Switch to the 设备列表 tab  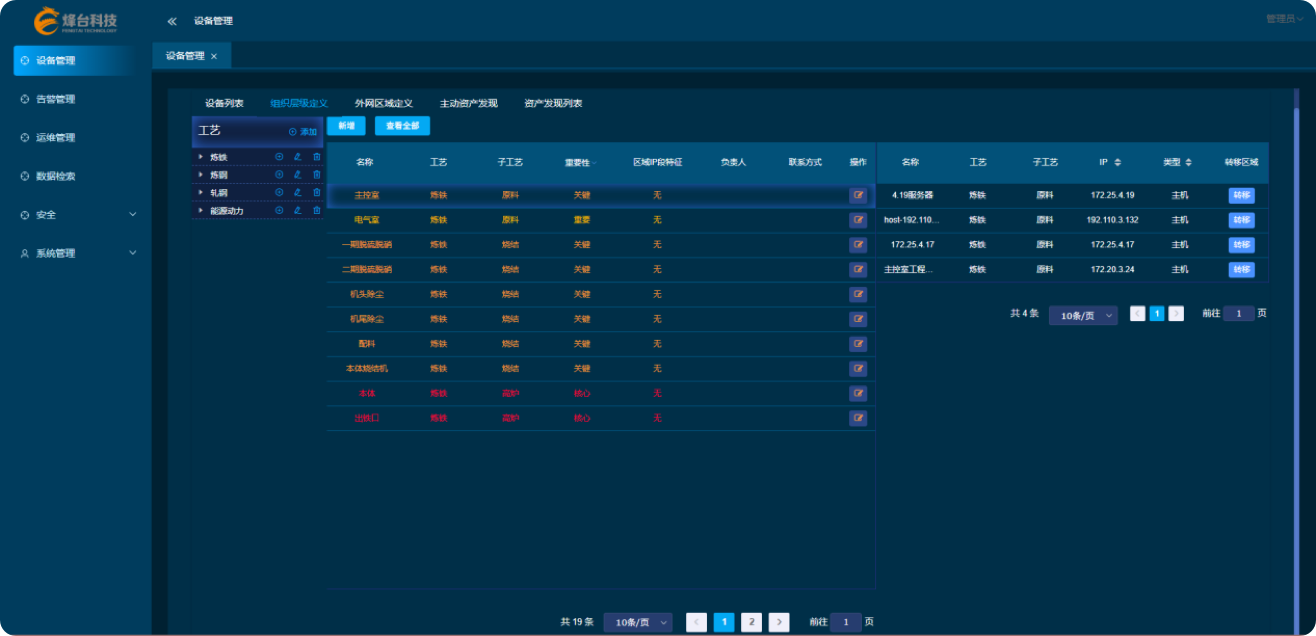[x=224, y=103]
